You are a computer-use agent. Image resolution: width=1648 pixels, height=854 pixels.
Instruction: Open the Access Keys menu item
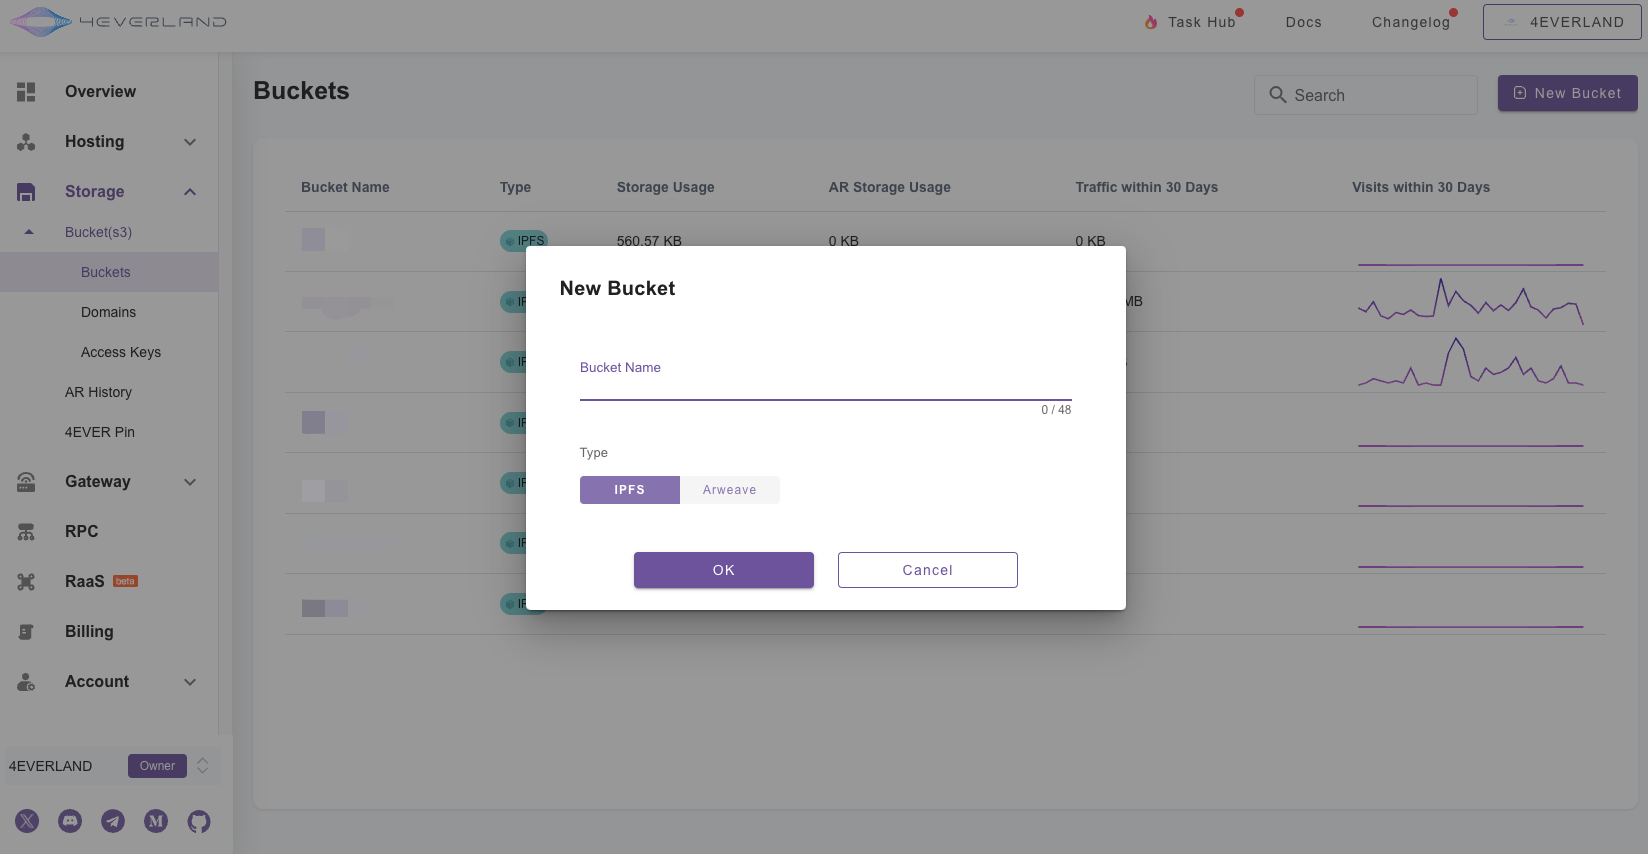point(121,352)
